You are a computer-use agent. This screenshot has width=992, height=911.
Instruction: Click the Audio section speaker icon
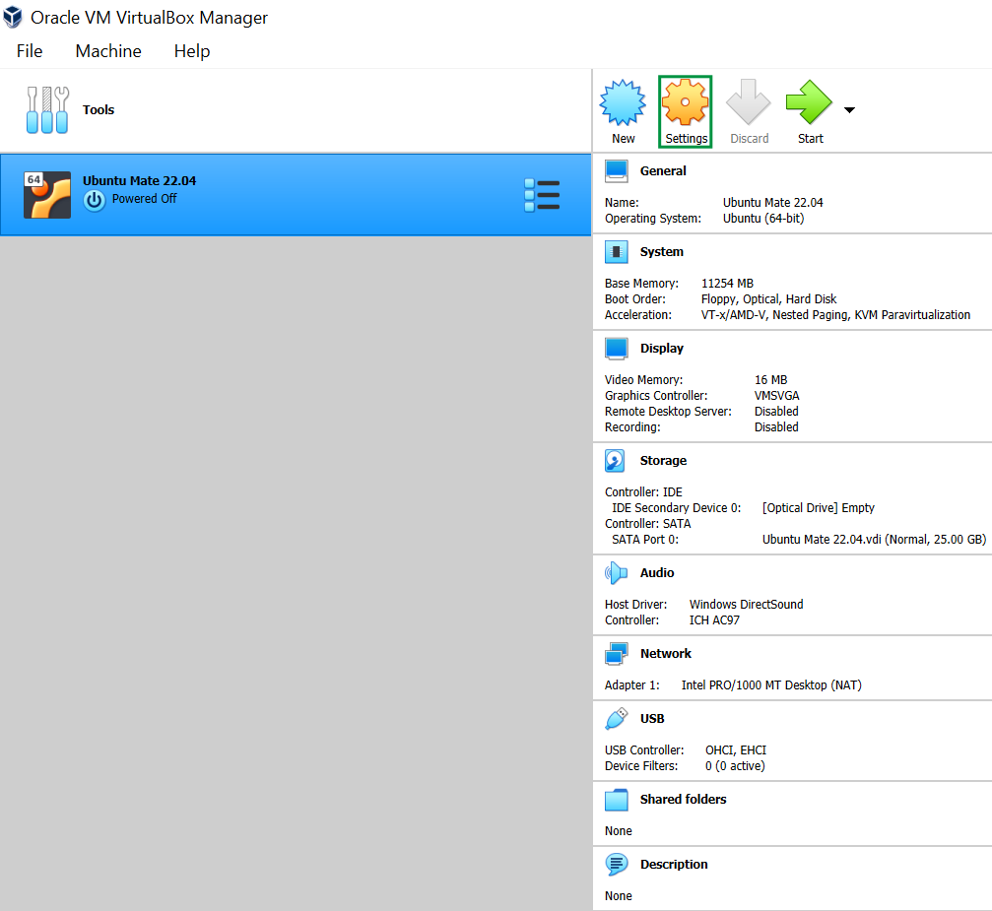coord(616,573)
